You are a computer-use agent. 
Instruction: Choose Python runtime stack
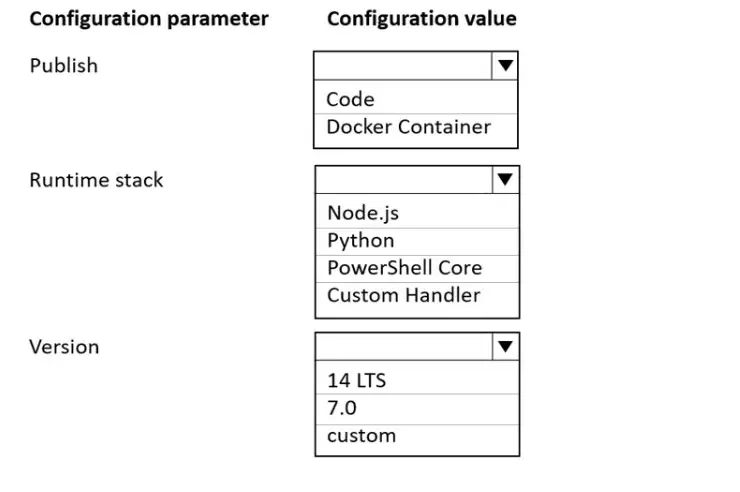tap(361, 241)
